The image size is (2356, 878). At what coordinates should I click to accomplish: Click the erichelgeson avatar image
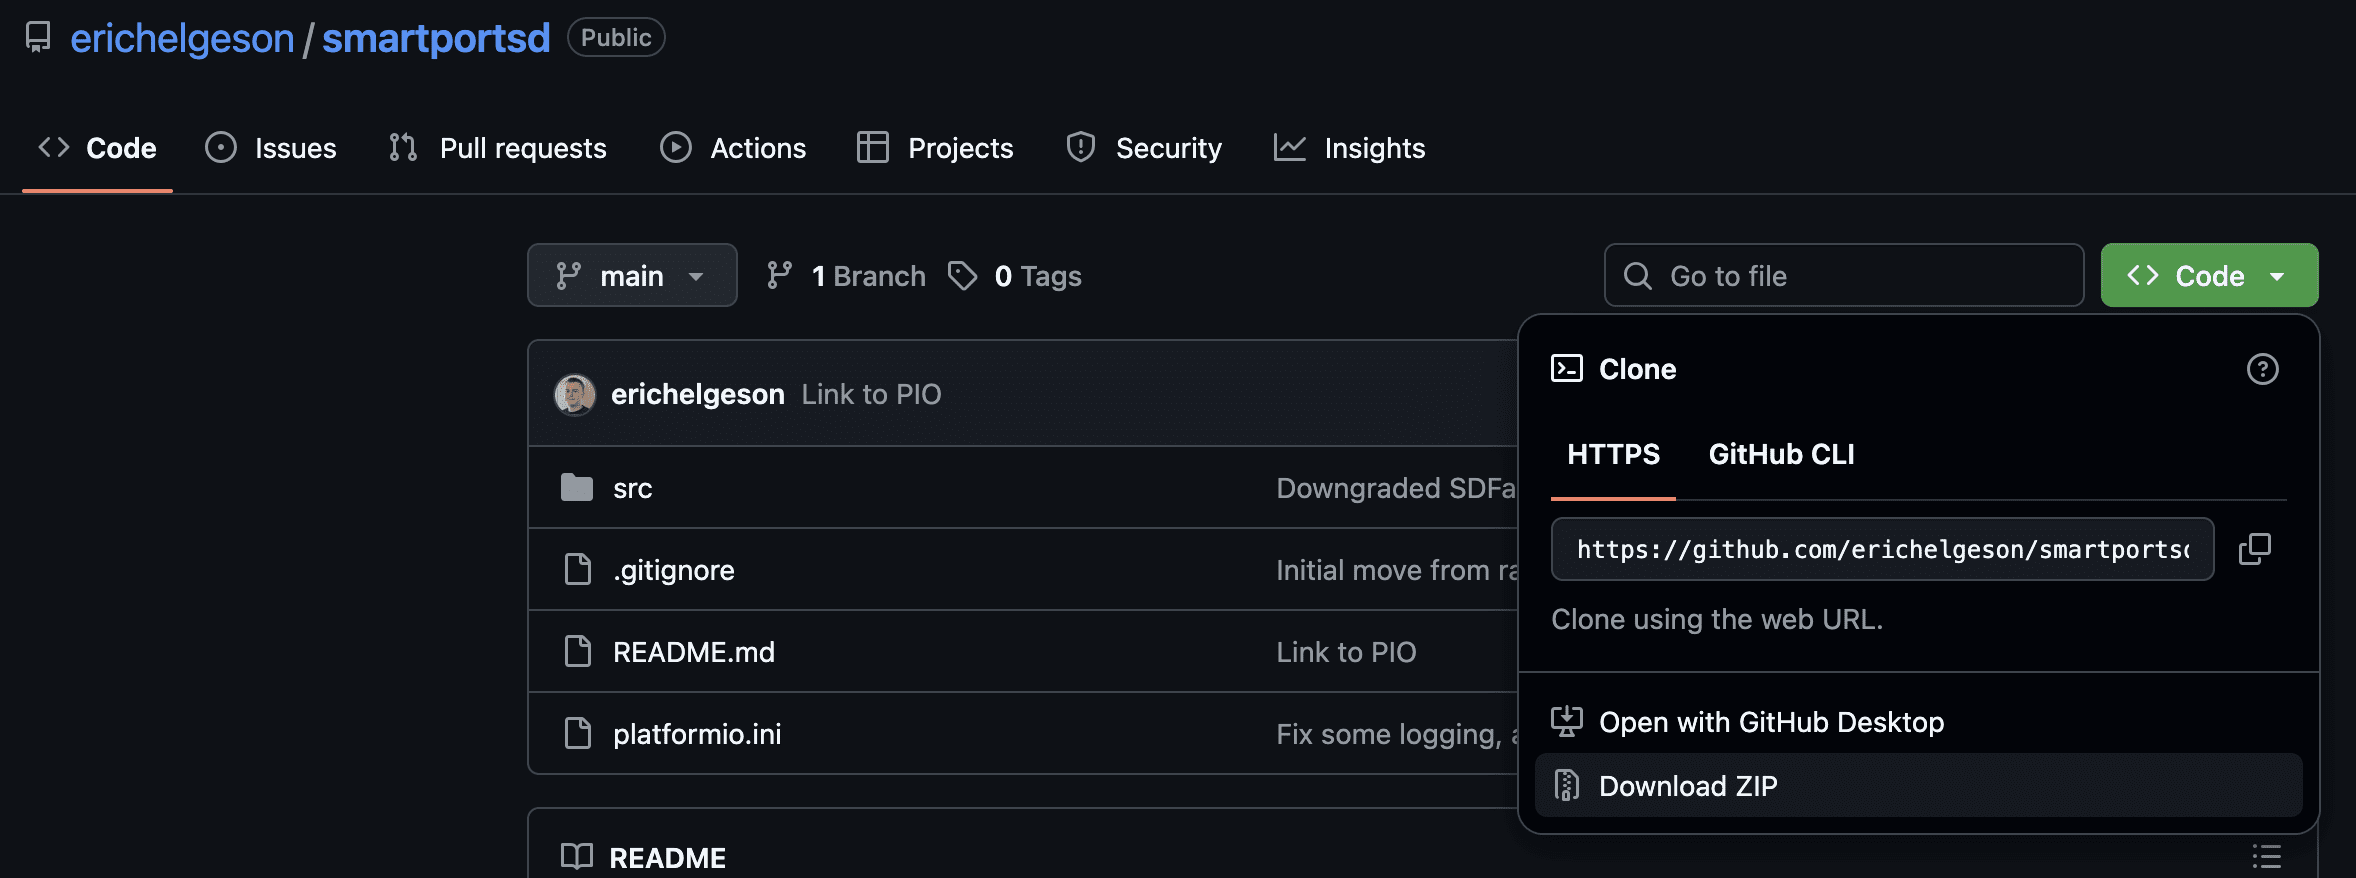(x=575, y=395)
